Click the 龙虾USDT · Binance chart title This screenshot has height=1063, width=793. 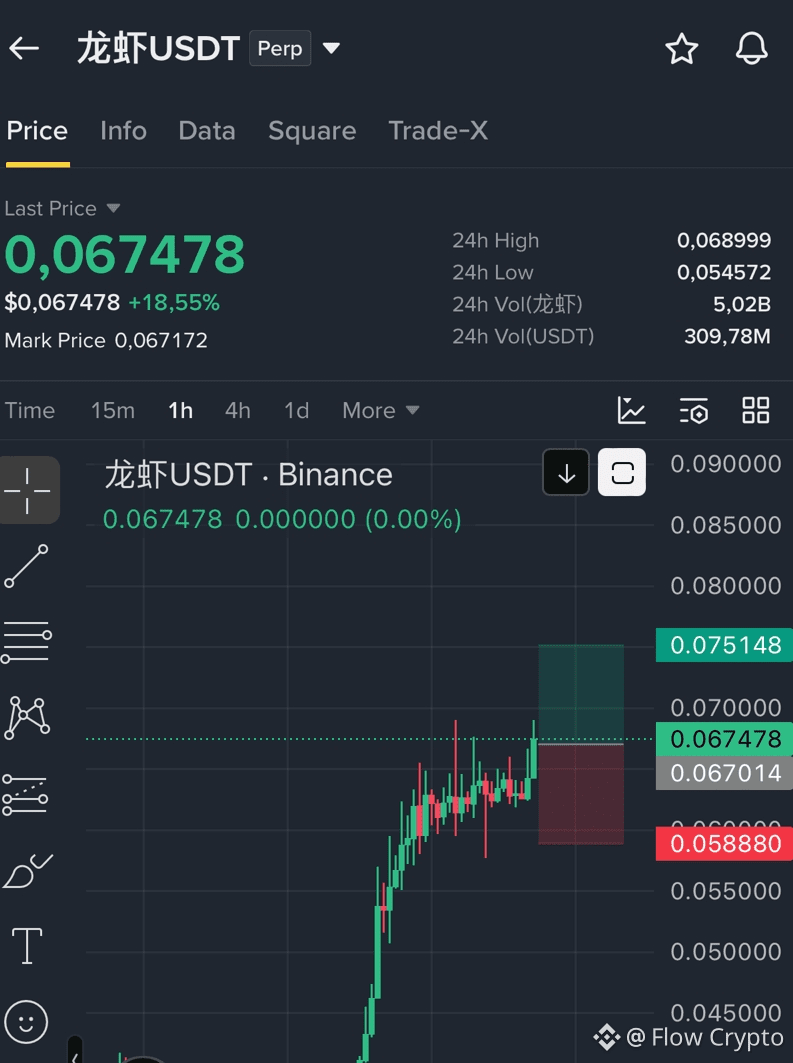click(248, 475)
